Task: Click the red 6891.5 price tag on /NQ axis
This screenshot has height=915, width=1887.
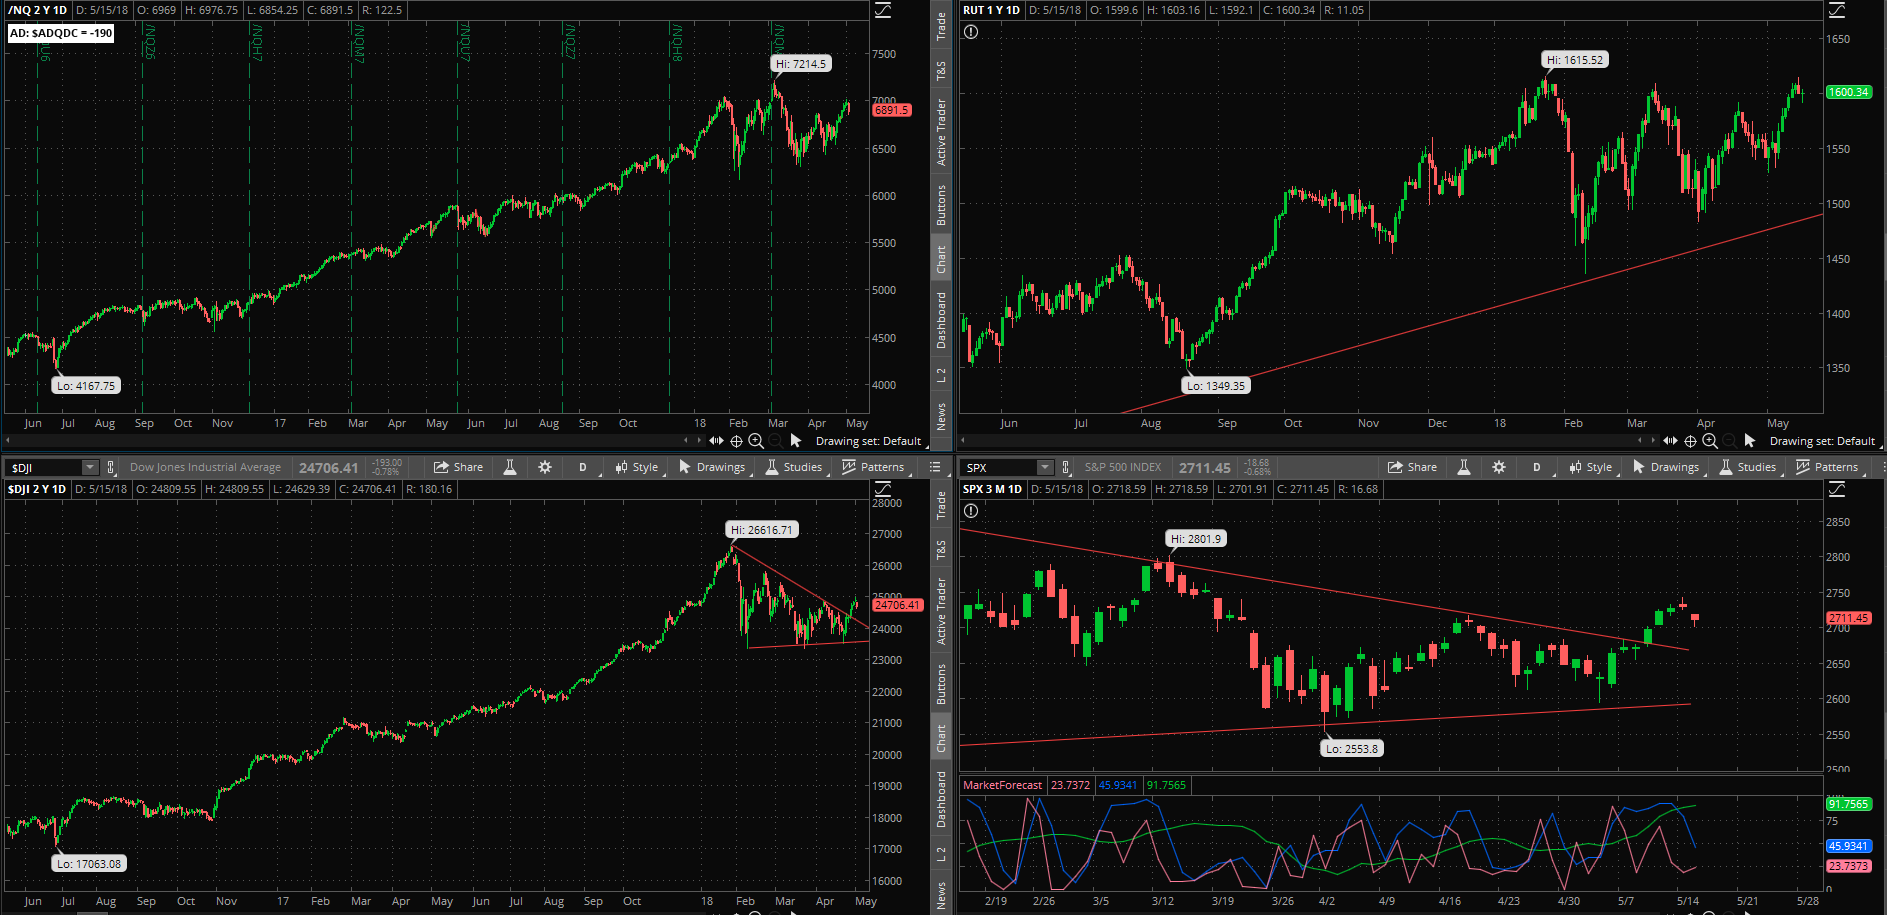Action: pos(891,110)
